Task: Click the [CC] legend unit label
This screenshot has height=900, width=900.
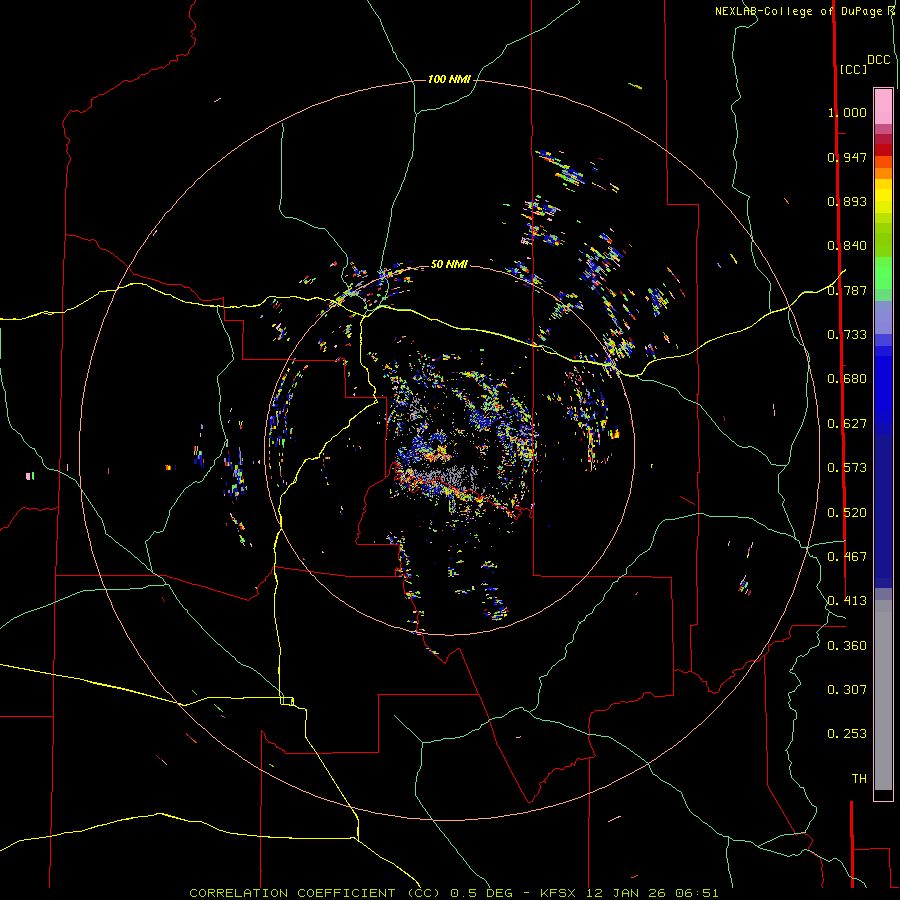Action: [853, 69]
